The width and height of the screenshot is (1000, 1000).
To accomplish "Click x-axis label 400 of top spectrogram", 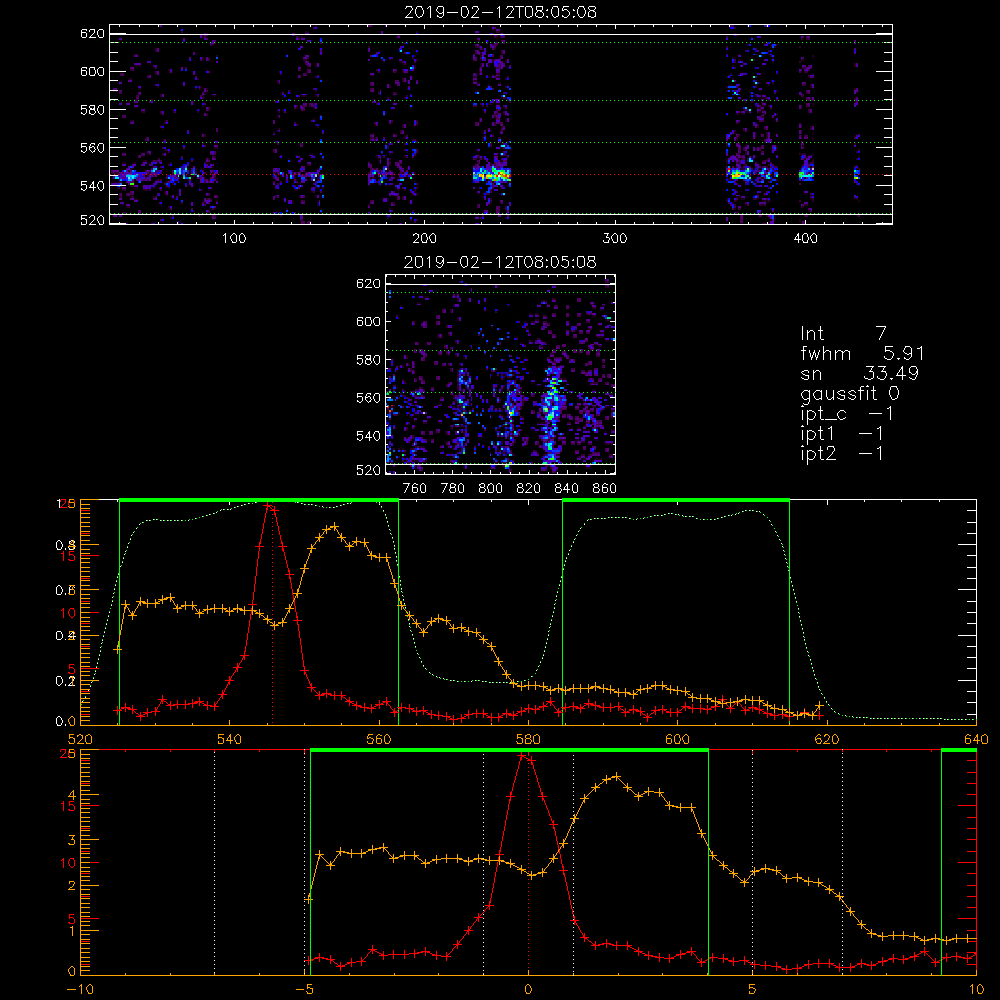I will tap(805, 239).
